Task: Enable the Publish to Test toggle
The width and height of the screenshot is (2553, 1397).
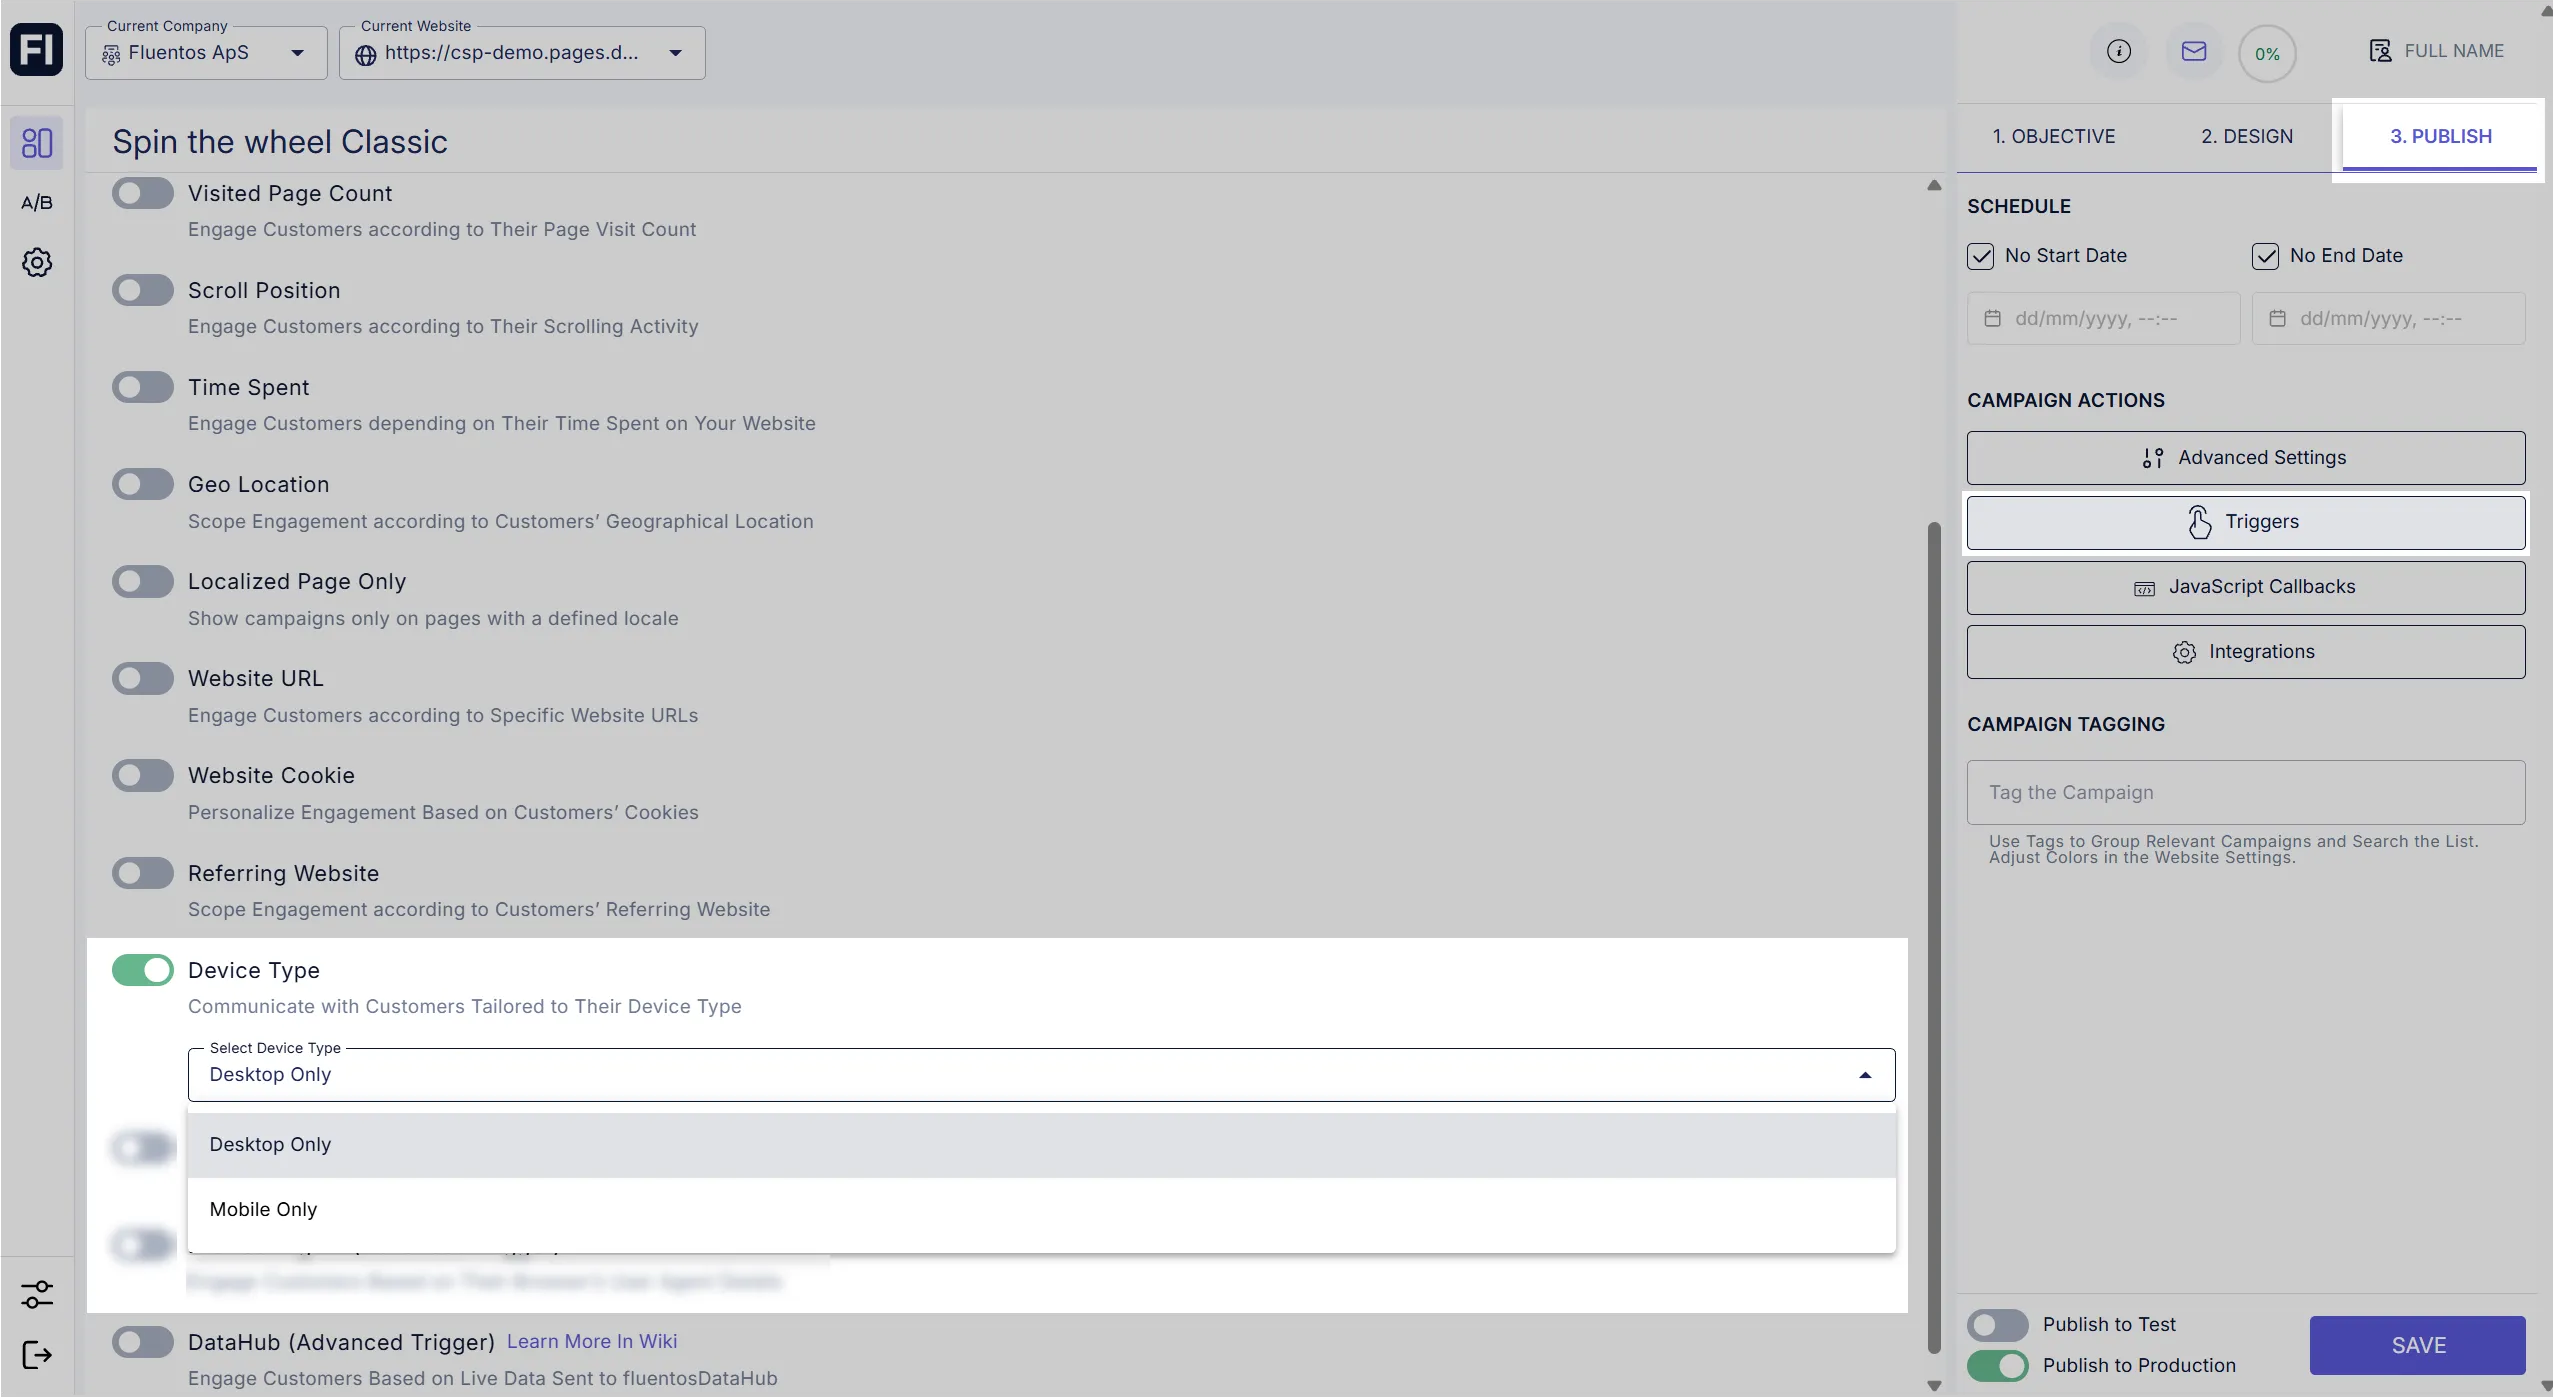Action: click(1997, 1325)
